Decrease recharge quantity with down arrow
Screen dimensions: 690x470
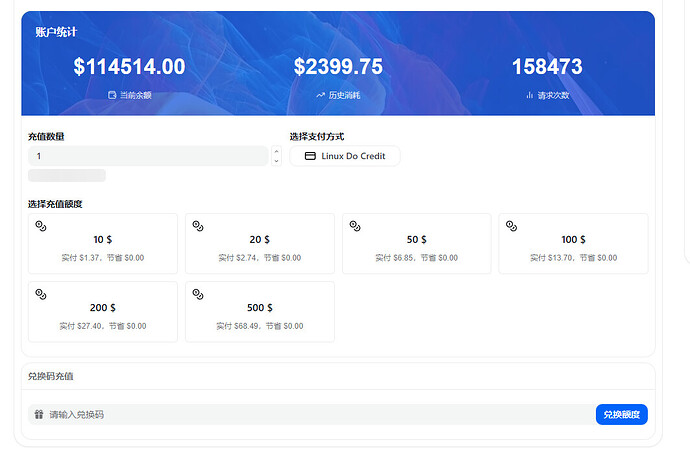click(276, 161)
